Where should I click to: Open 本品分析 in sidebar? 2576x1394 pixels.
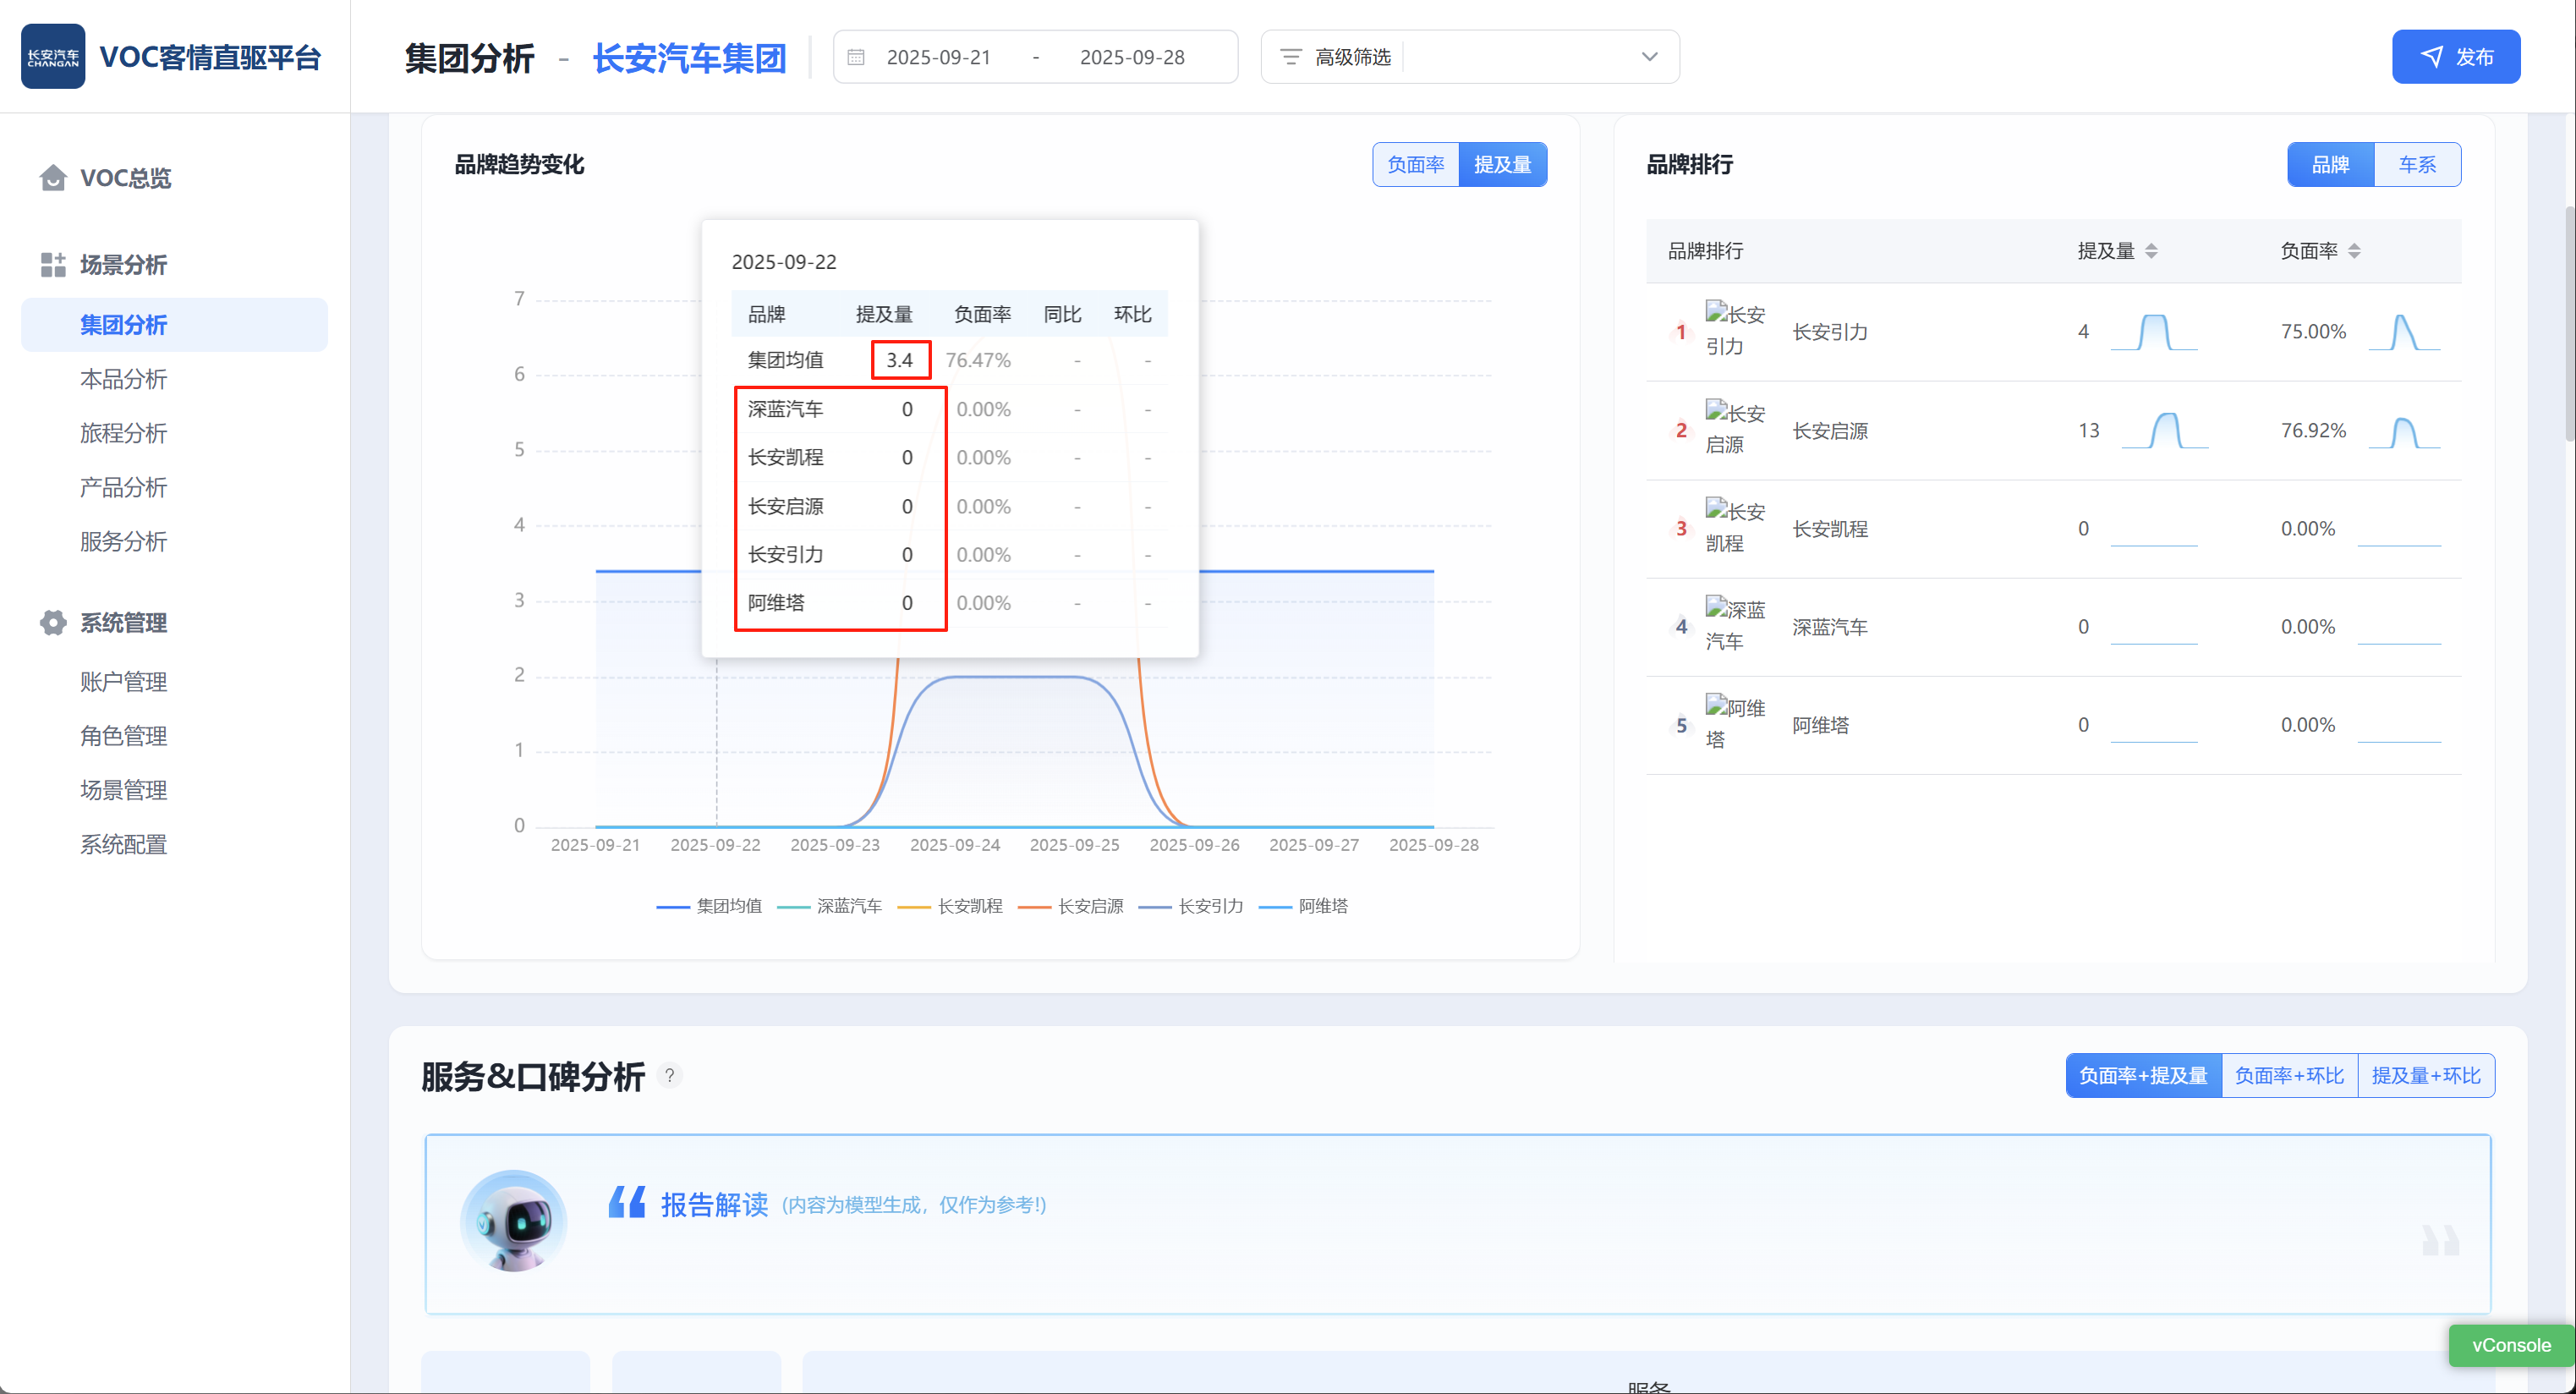(x=123, y=379)
